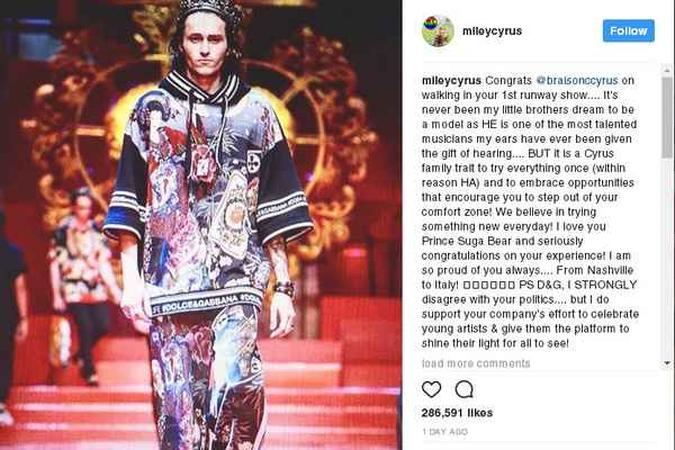
Task: Click the model's crown in the photo
Action: tap(210, 9)
